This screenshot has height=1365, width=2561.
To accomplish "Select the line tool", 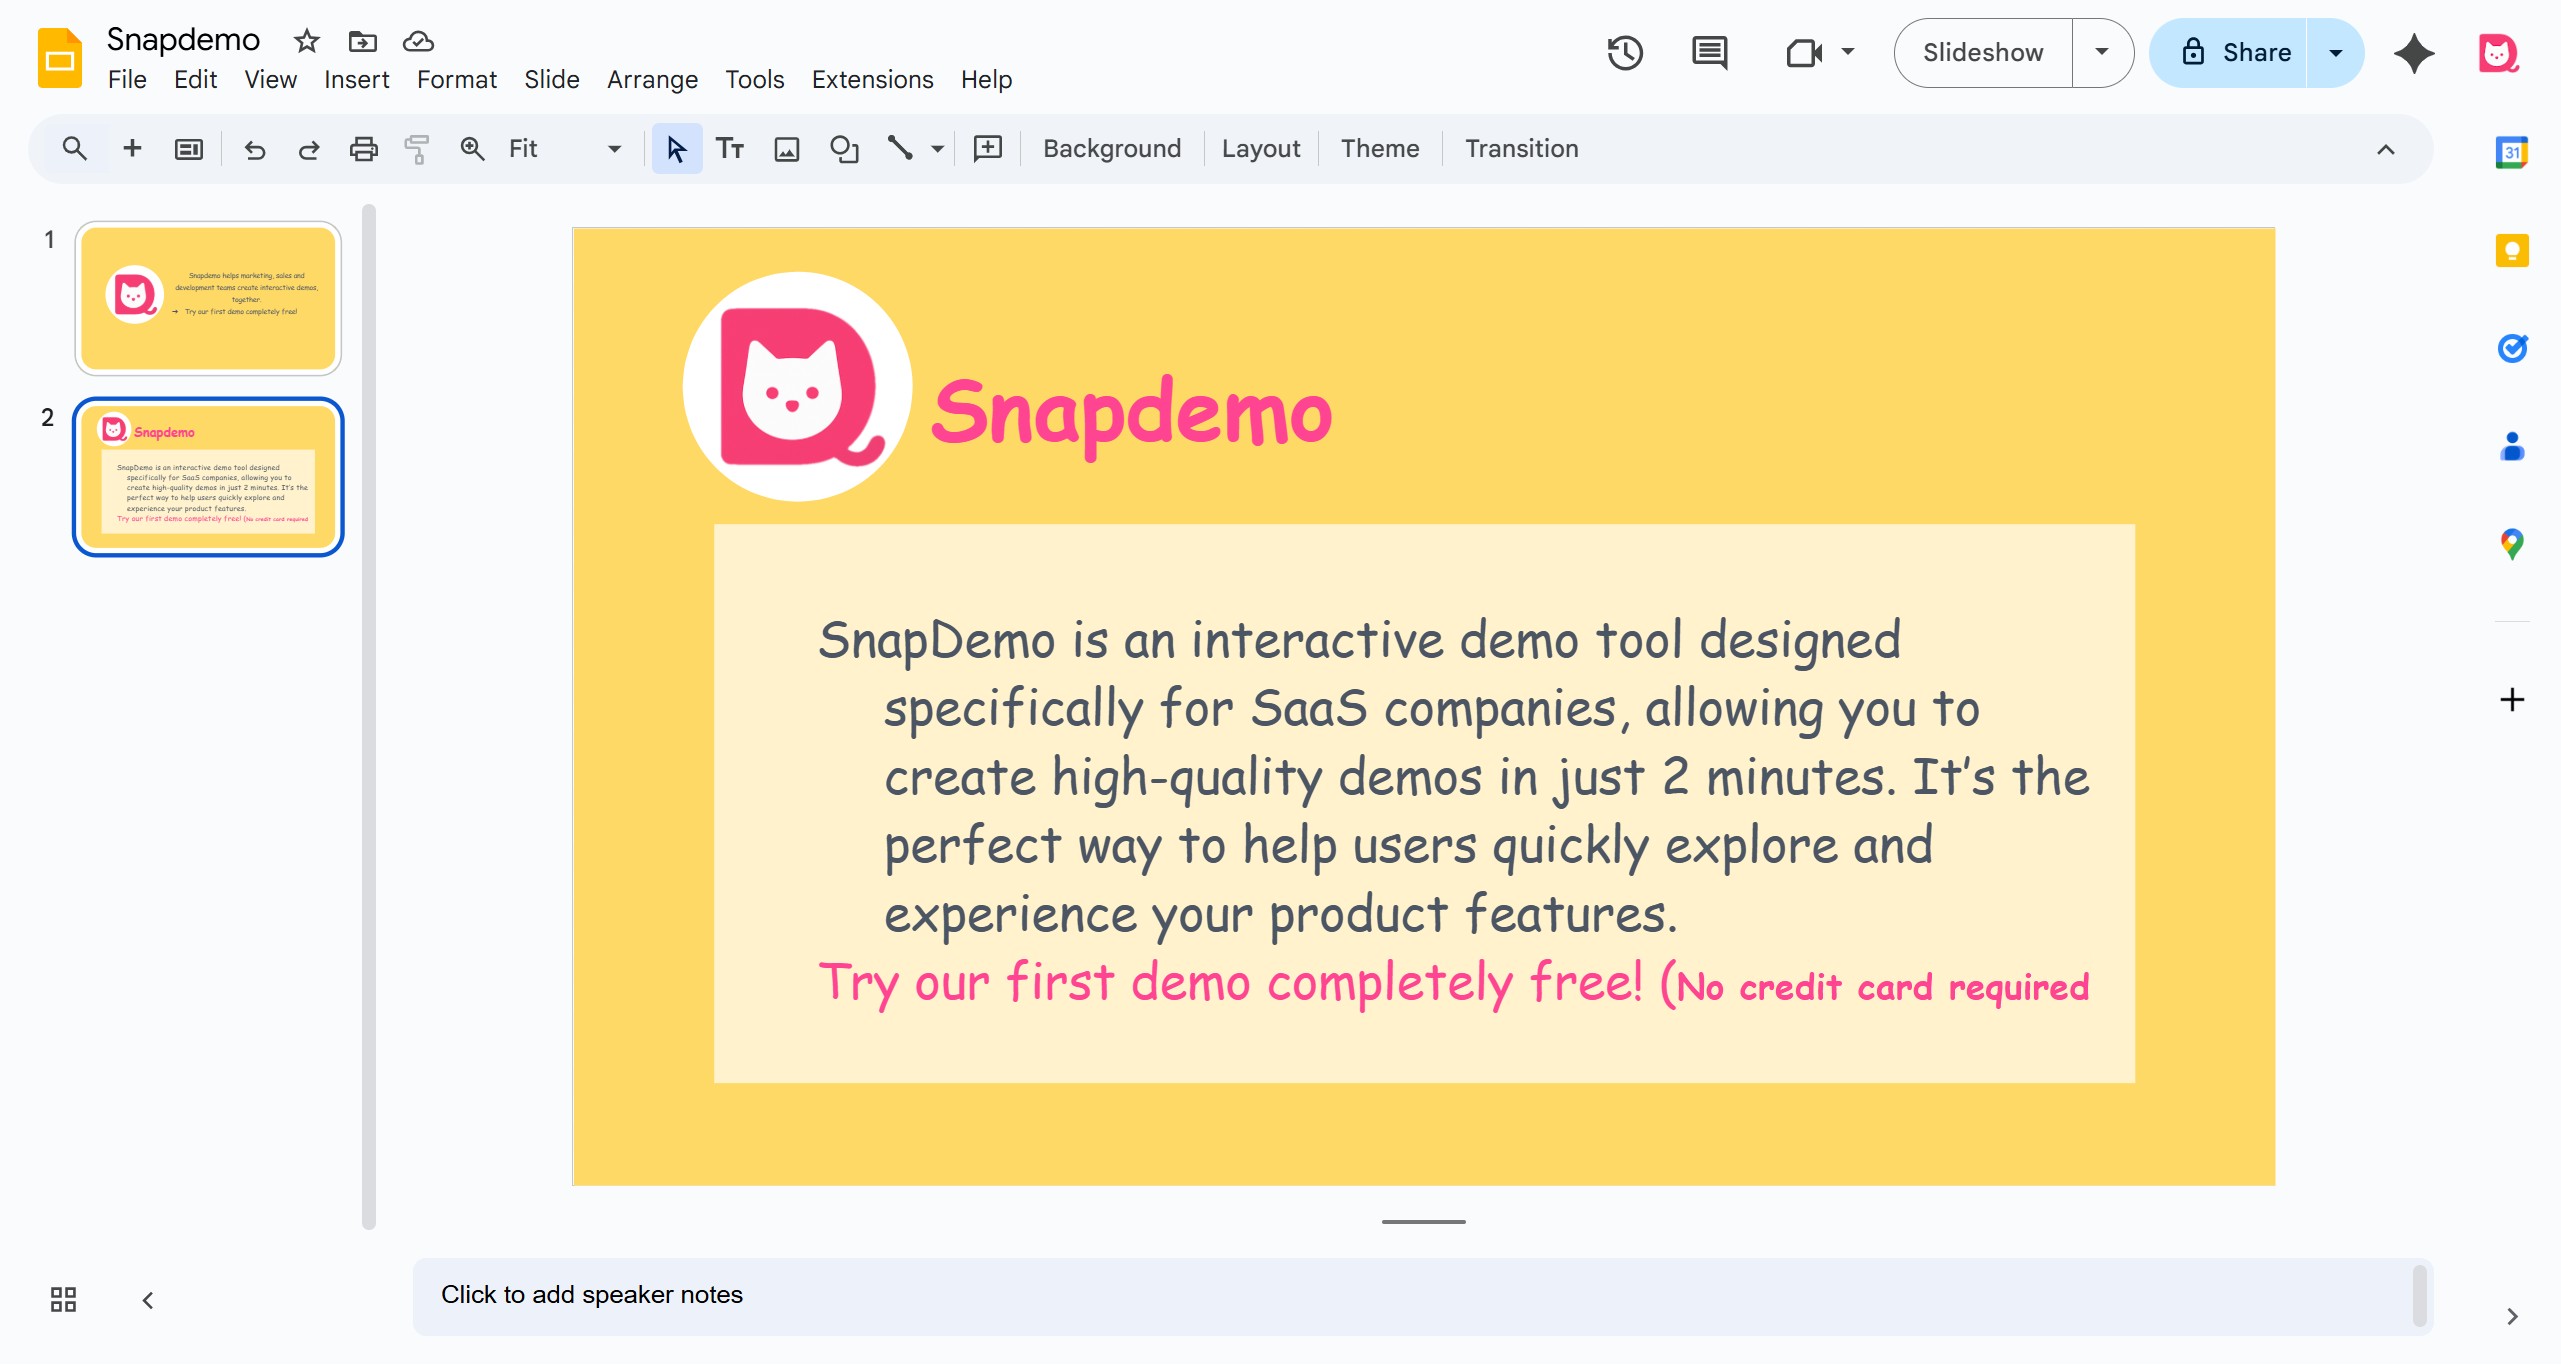I will 900,149.
